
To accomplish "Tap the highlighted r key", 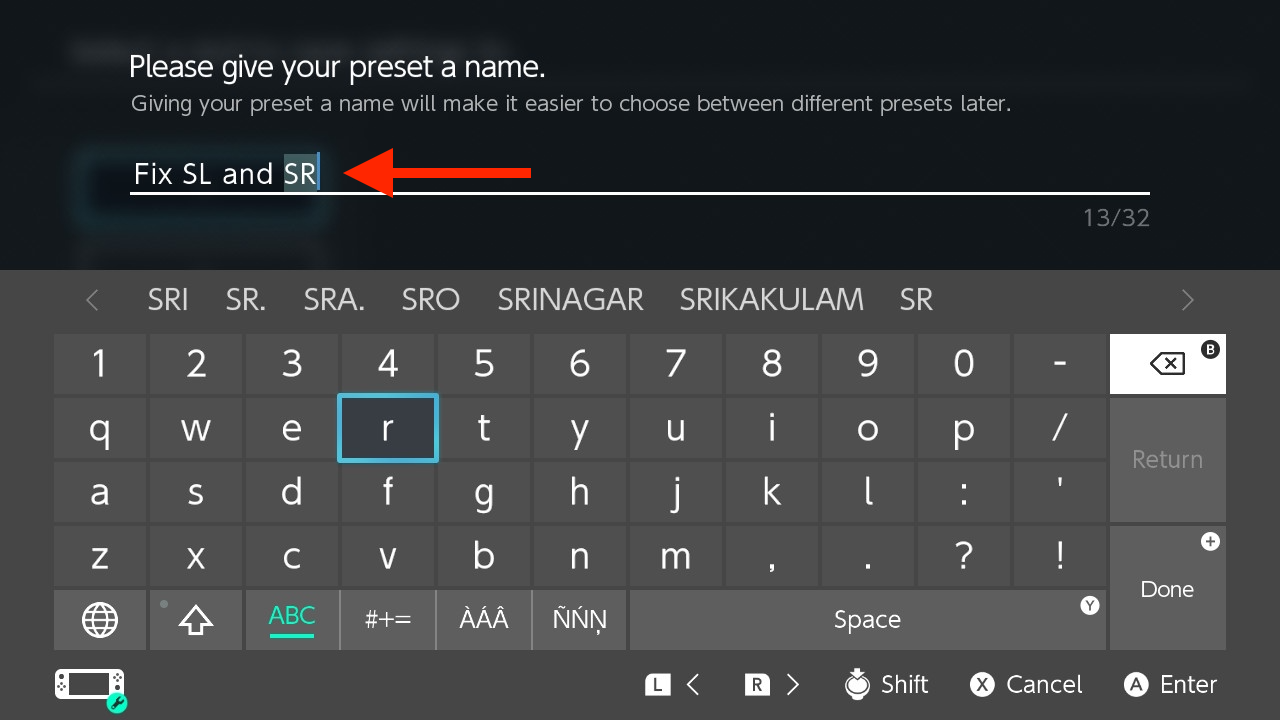I will click(x=388, y=428).
